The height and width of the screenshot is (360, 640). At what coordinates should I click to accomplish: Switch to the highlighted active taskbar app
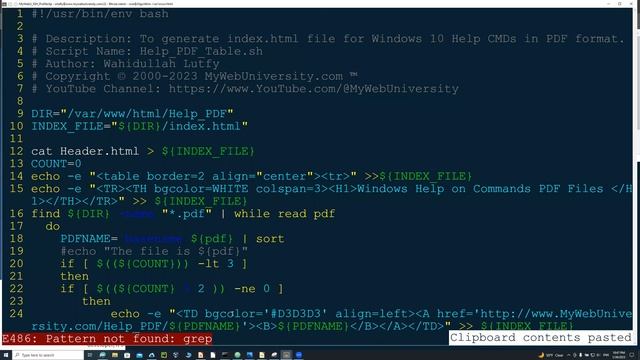287,355
